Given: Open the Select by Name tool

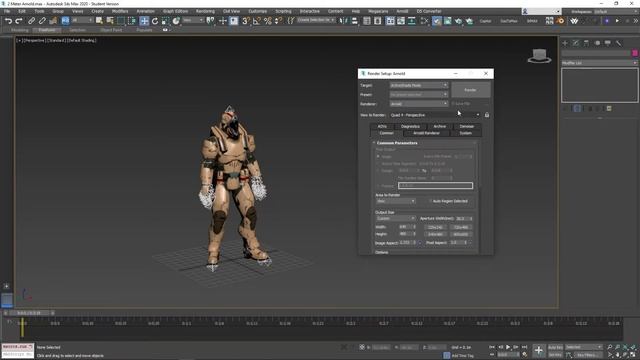Looking at the screenshot, I should click(x=110, y=21).
